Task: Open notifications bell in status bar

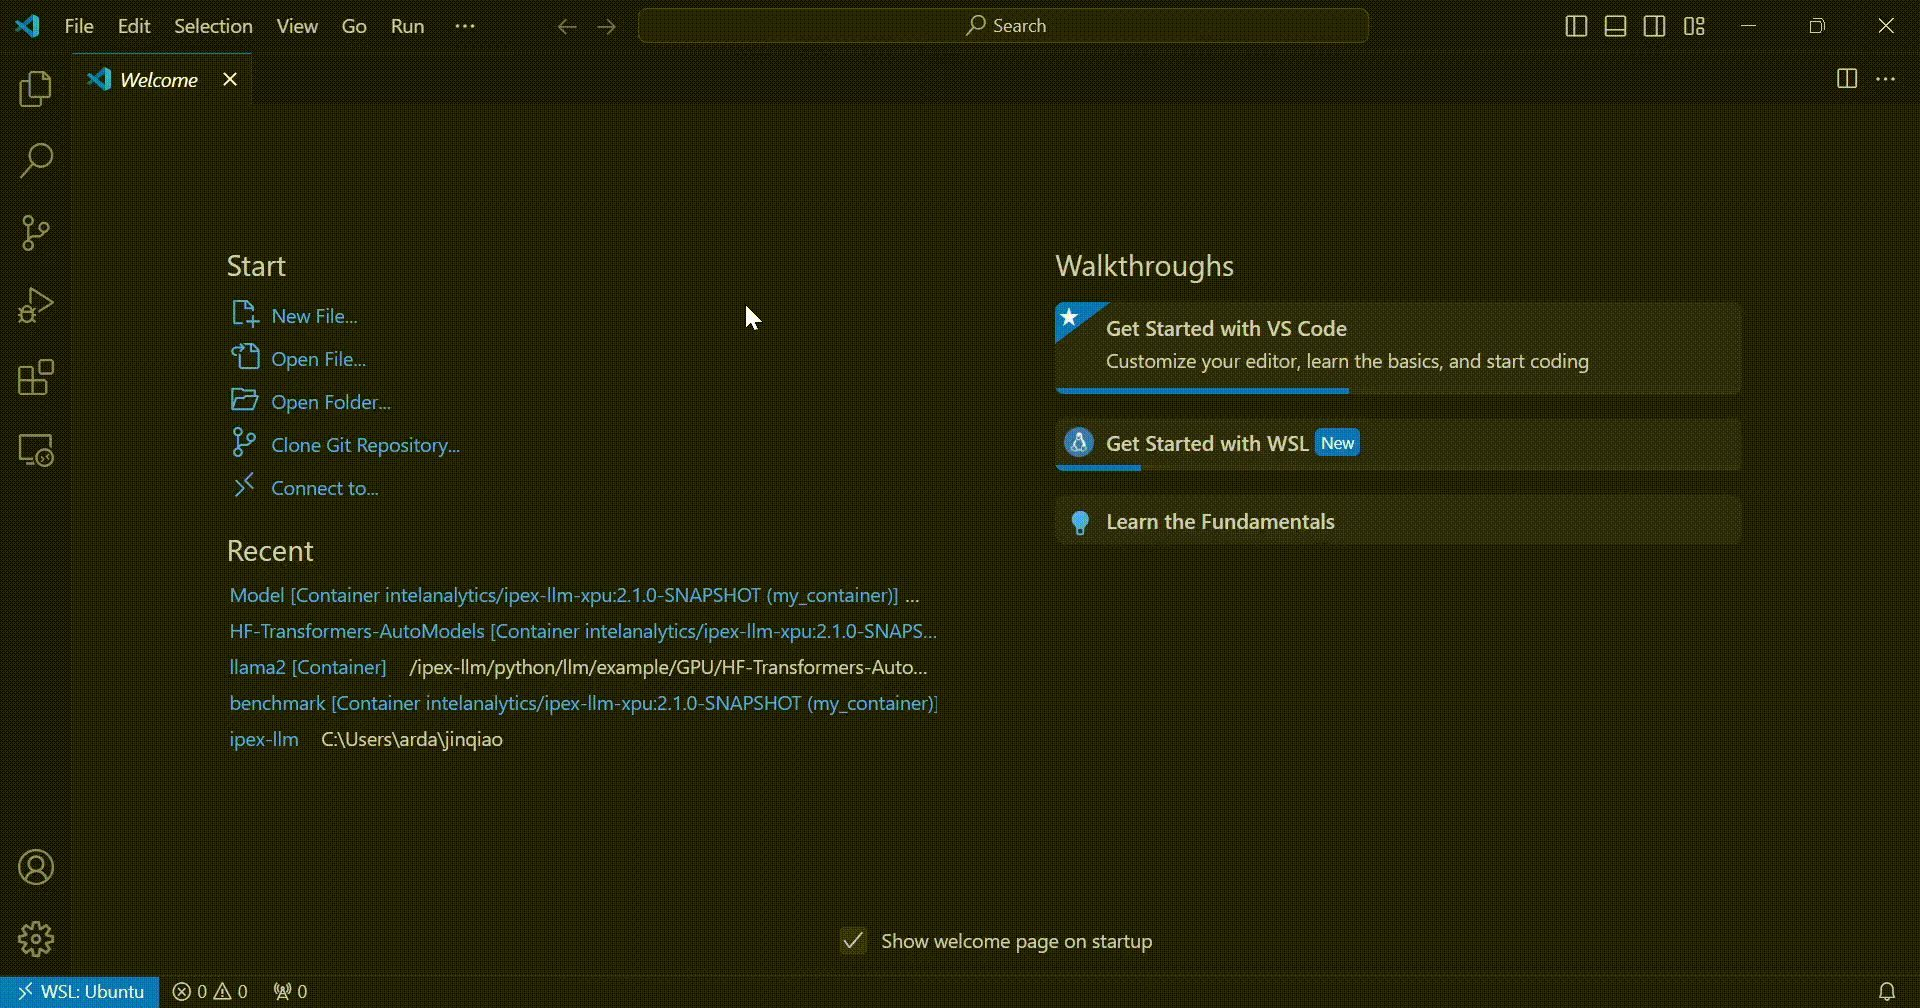Action: (1887, 992)
